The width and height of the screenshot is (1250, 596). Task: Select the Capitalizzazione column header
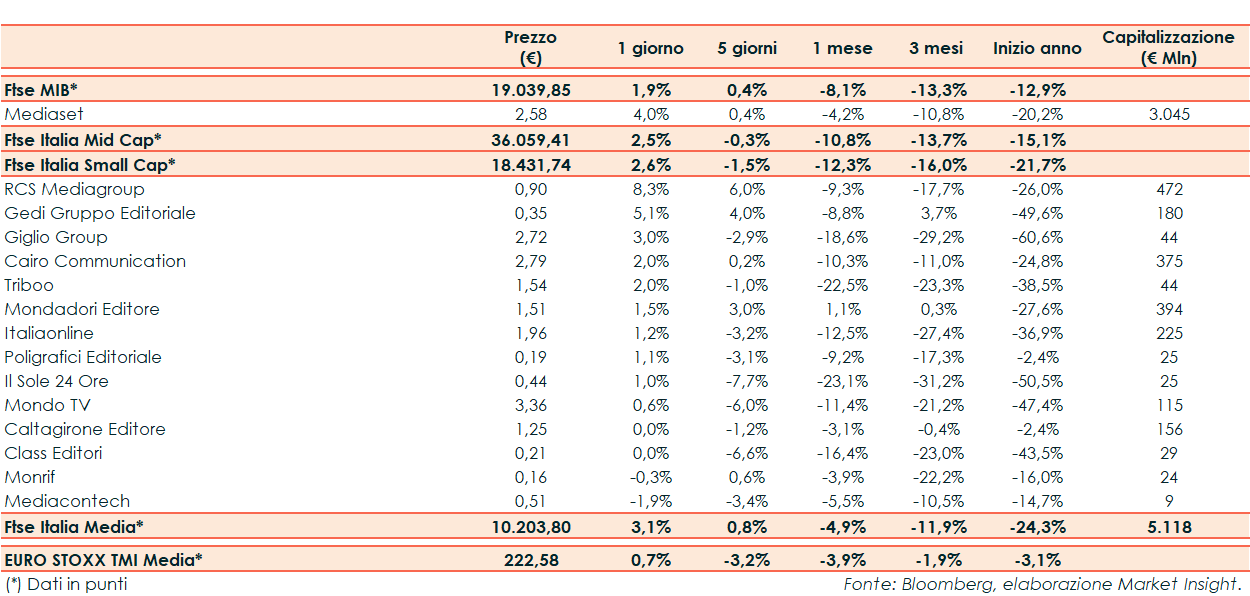coord(1168,47)
